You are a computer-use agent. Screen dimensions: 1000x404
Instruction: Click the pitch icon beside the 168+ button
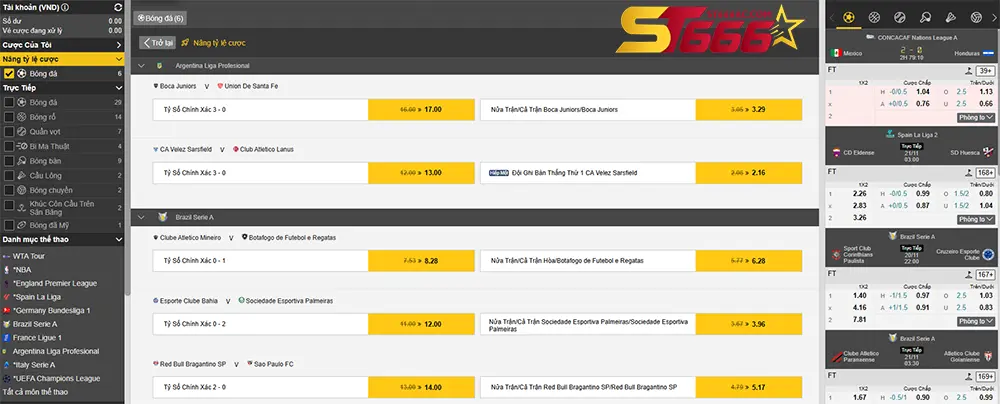coord(969,172)
